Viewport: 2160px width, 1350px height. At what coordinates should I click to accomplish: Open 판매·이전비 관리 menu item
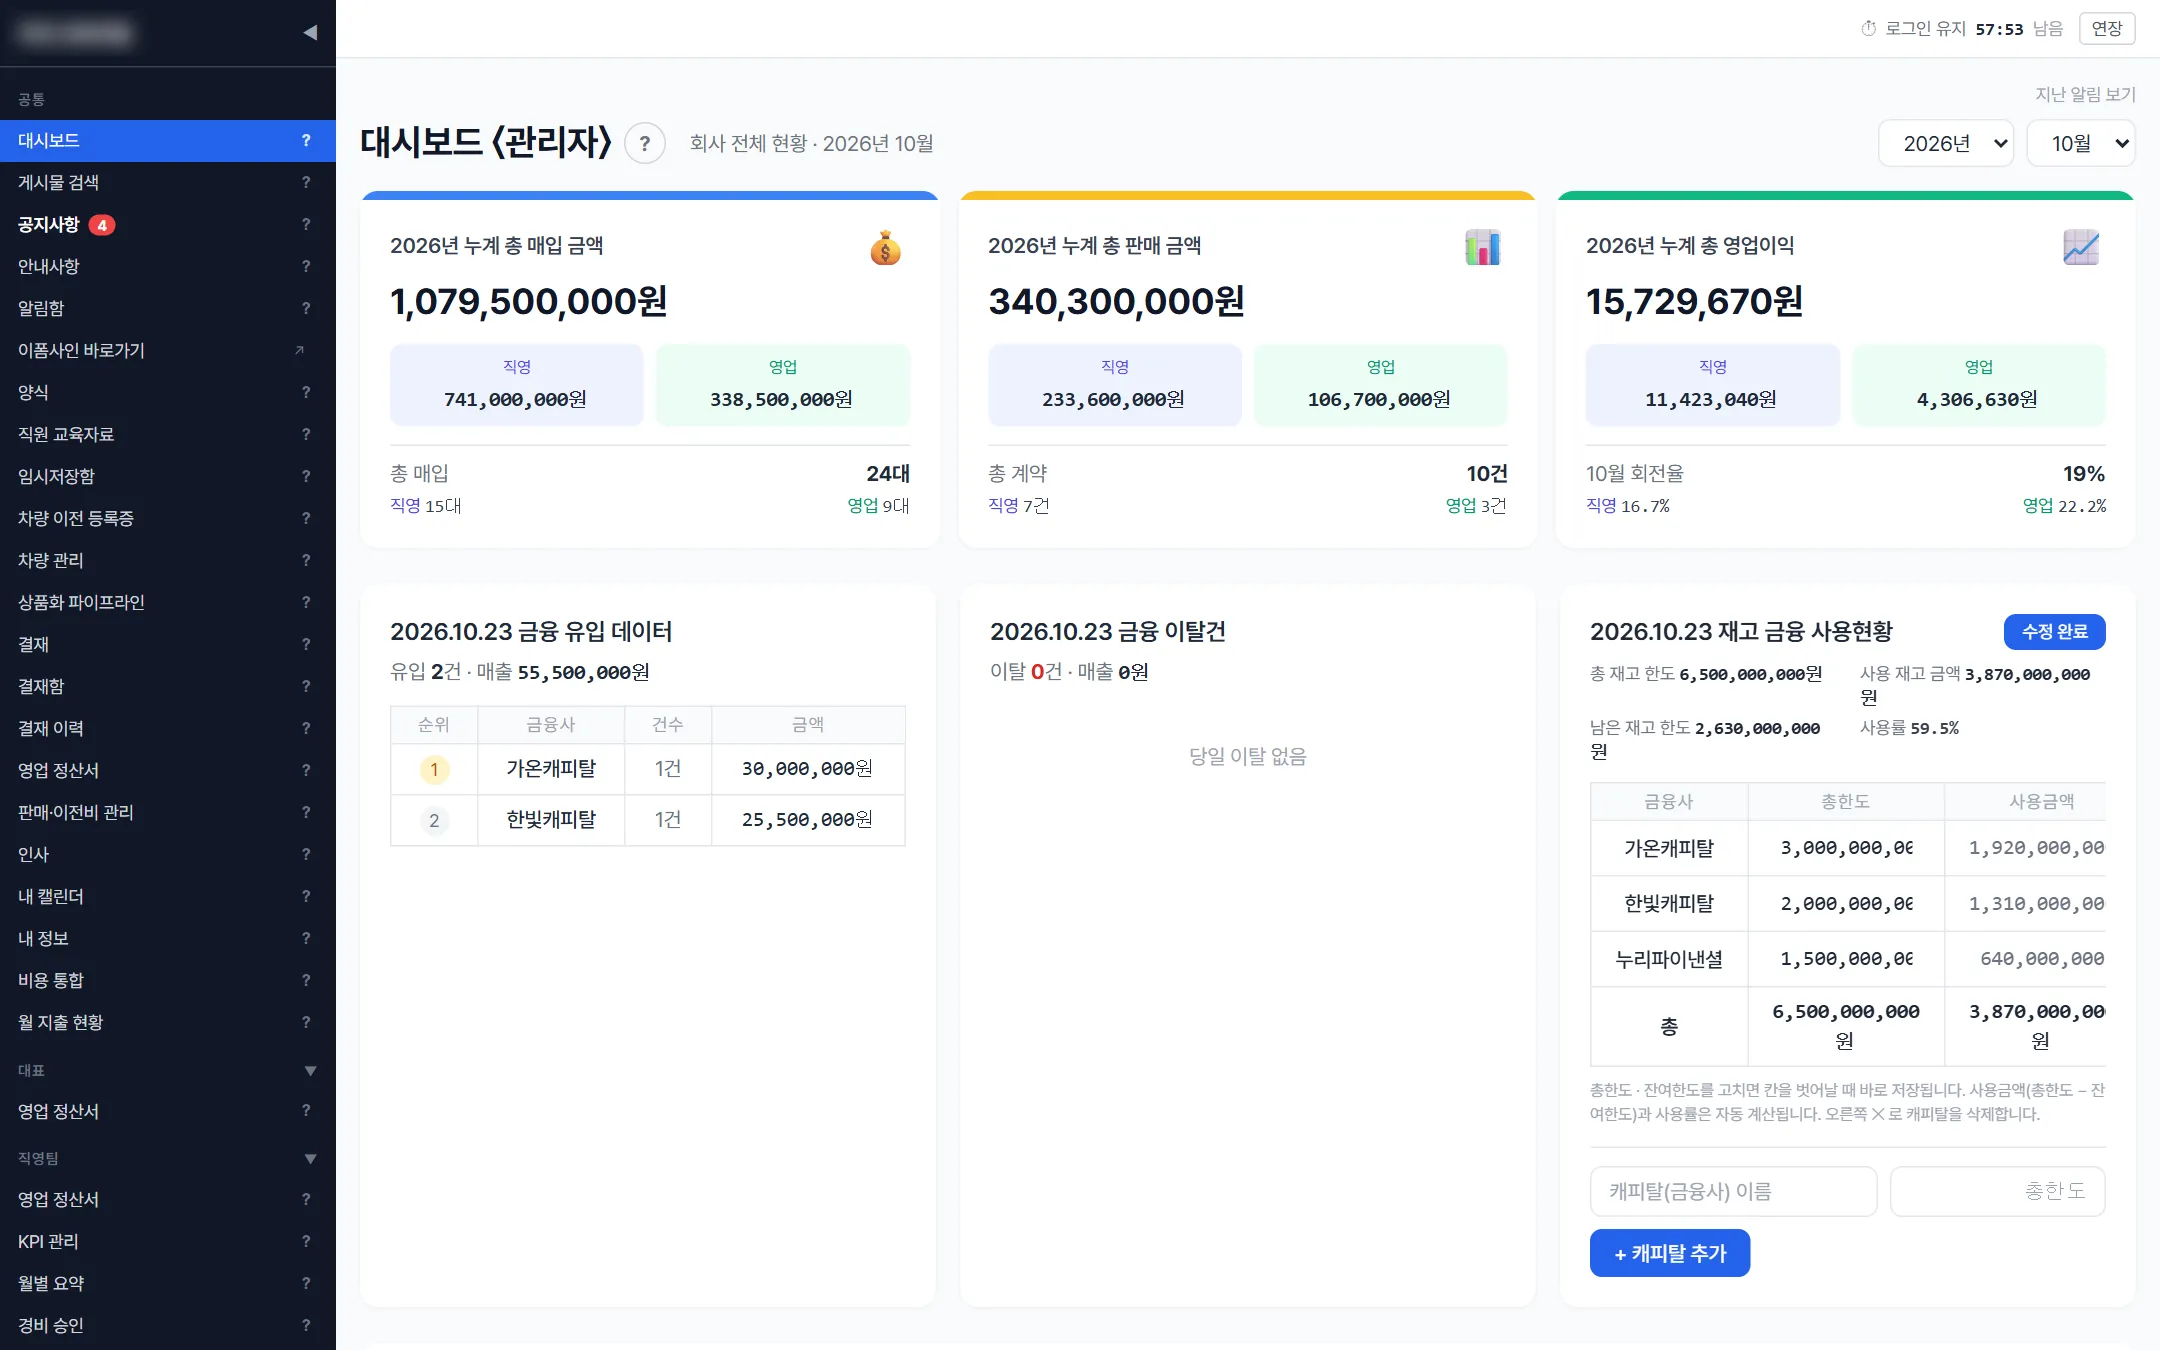(x=168, y=812)
